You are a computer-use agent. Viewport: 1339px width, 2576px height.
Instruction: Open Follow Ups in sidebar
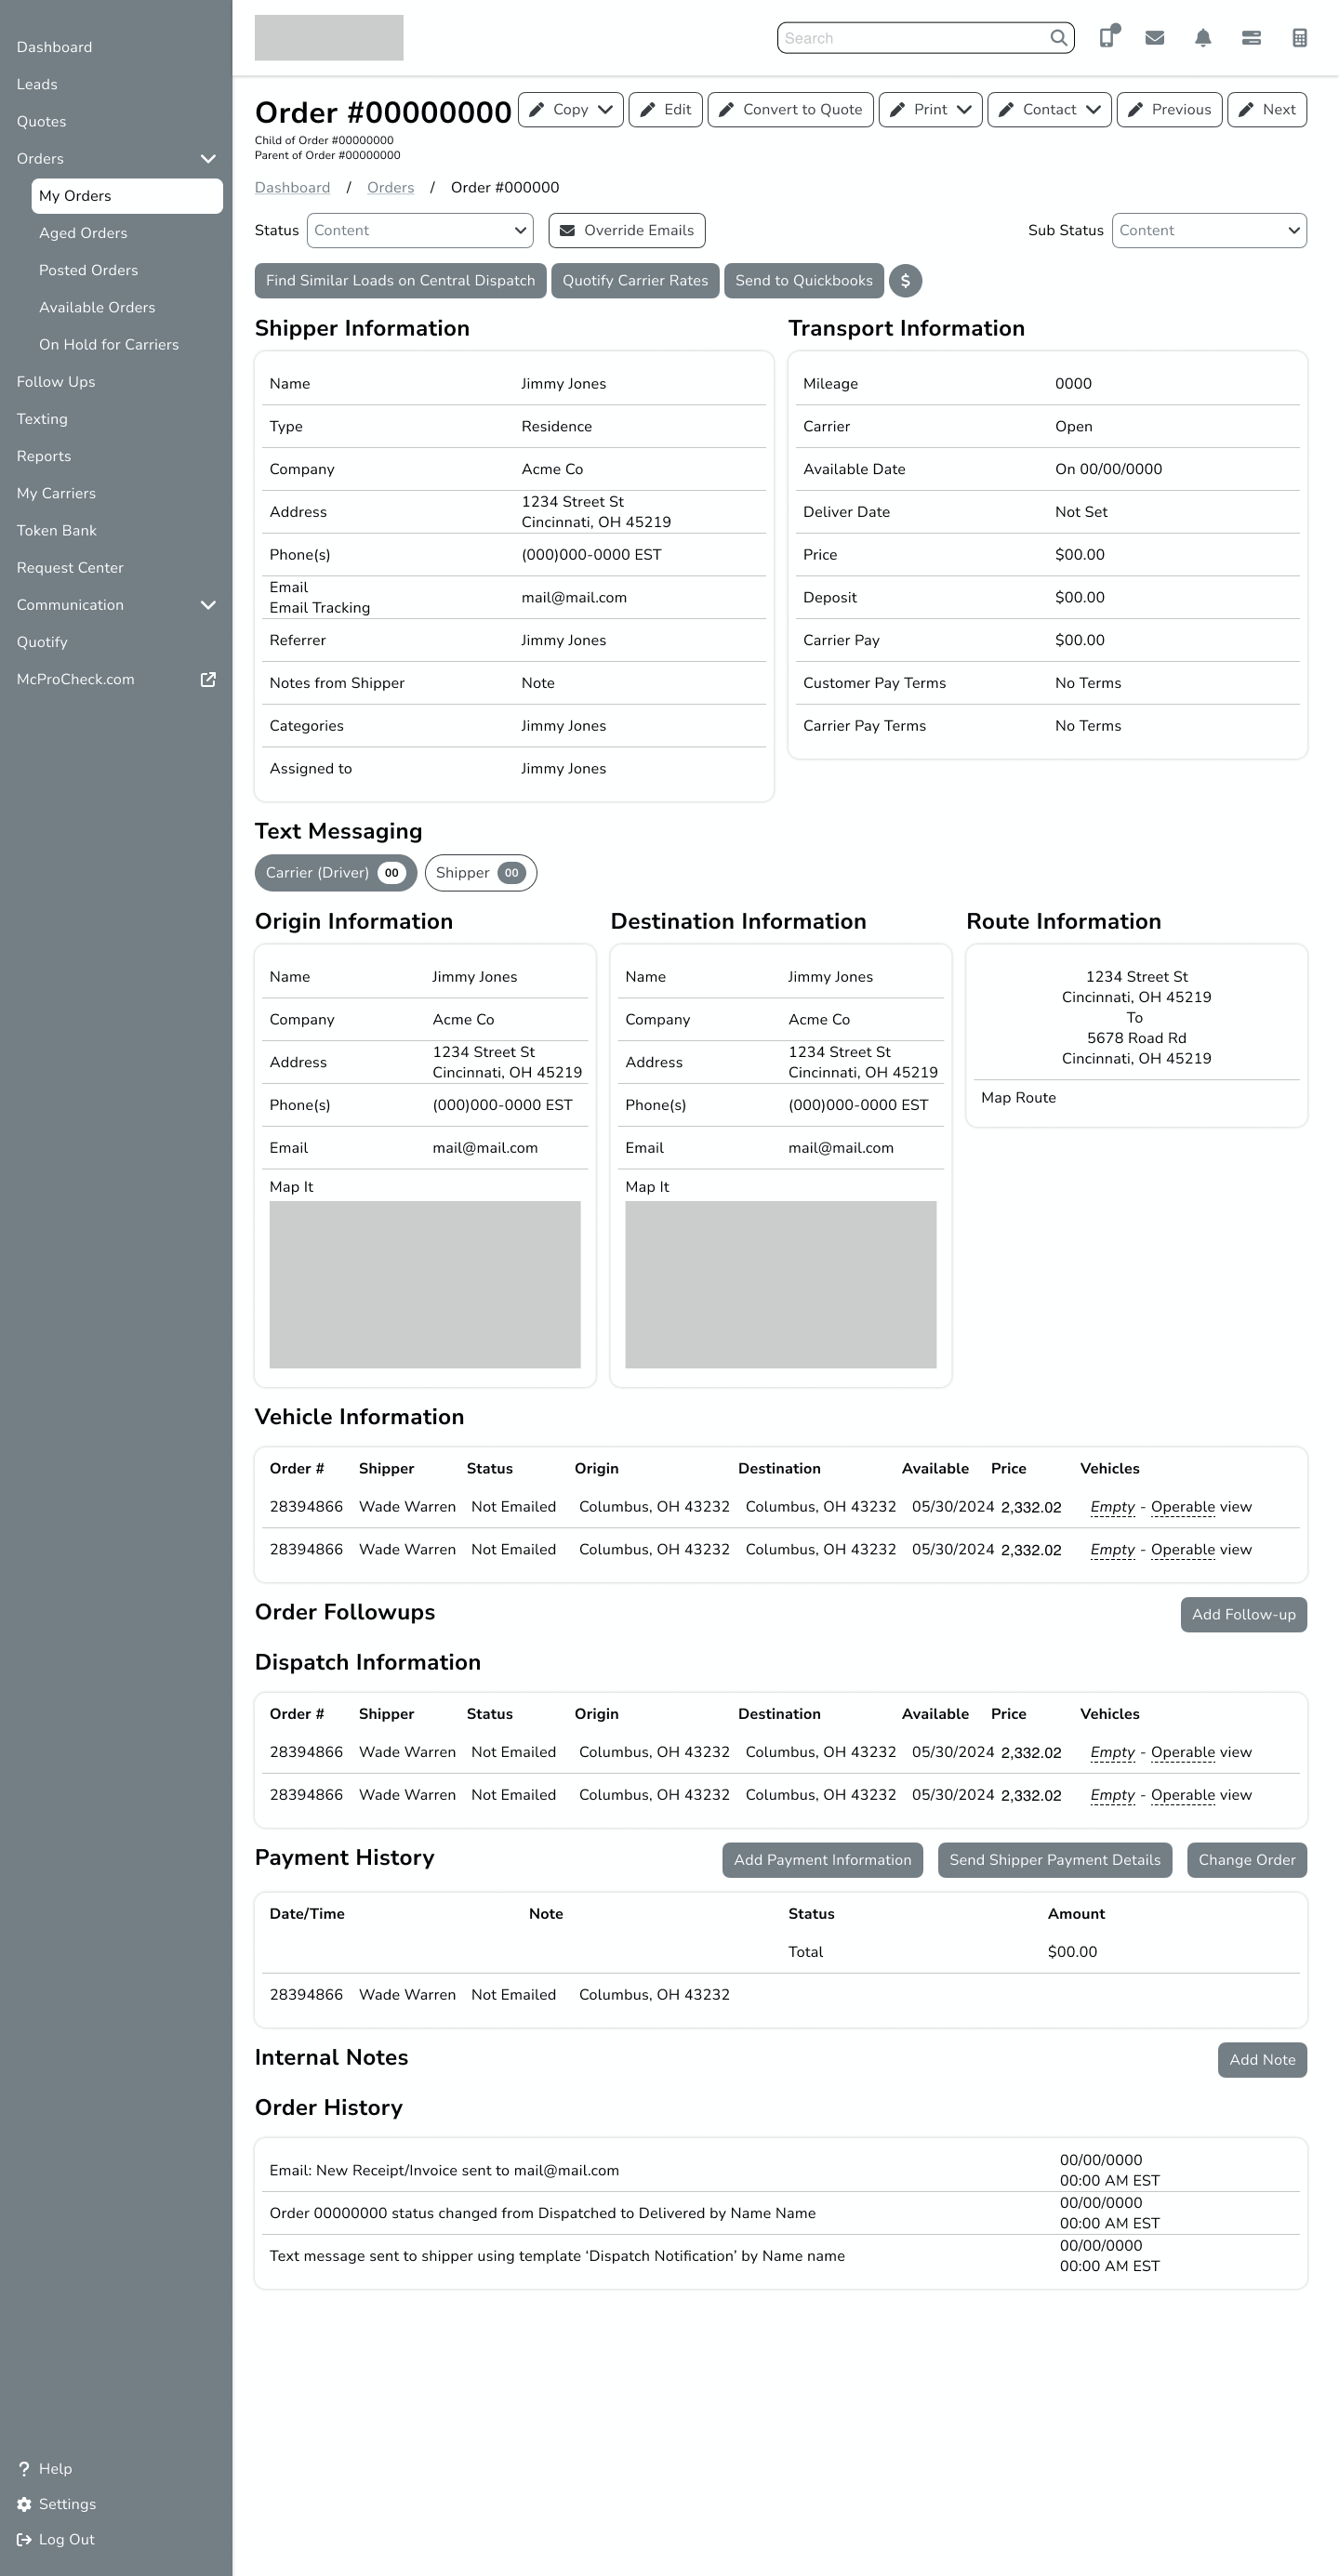point(56,382)
